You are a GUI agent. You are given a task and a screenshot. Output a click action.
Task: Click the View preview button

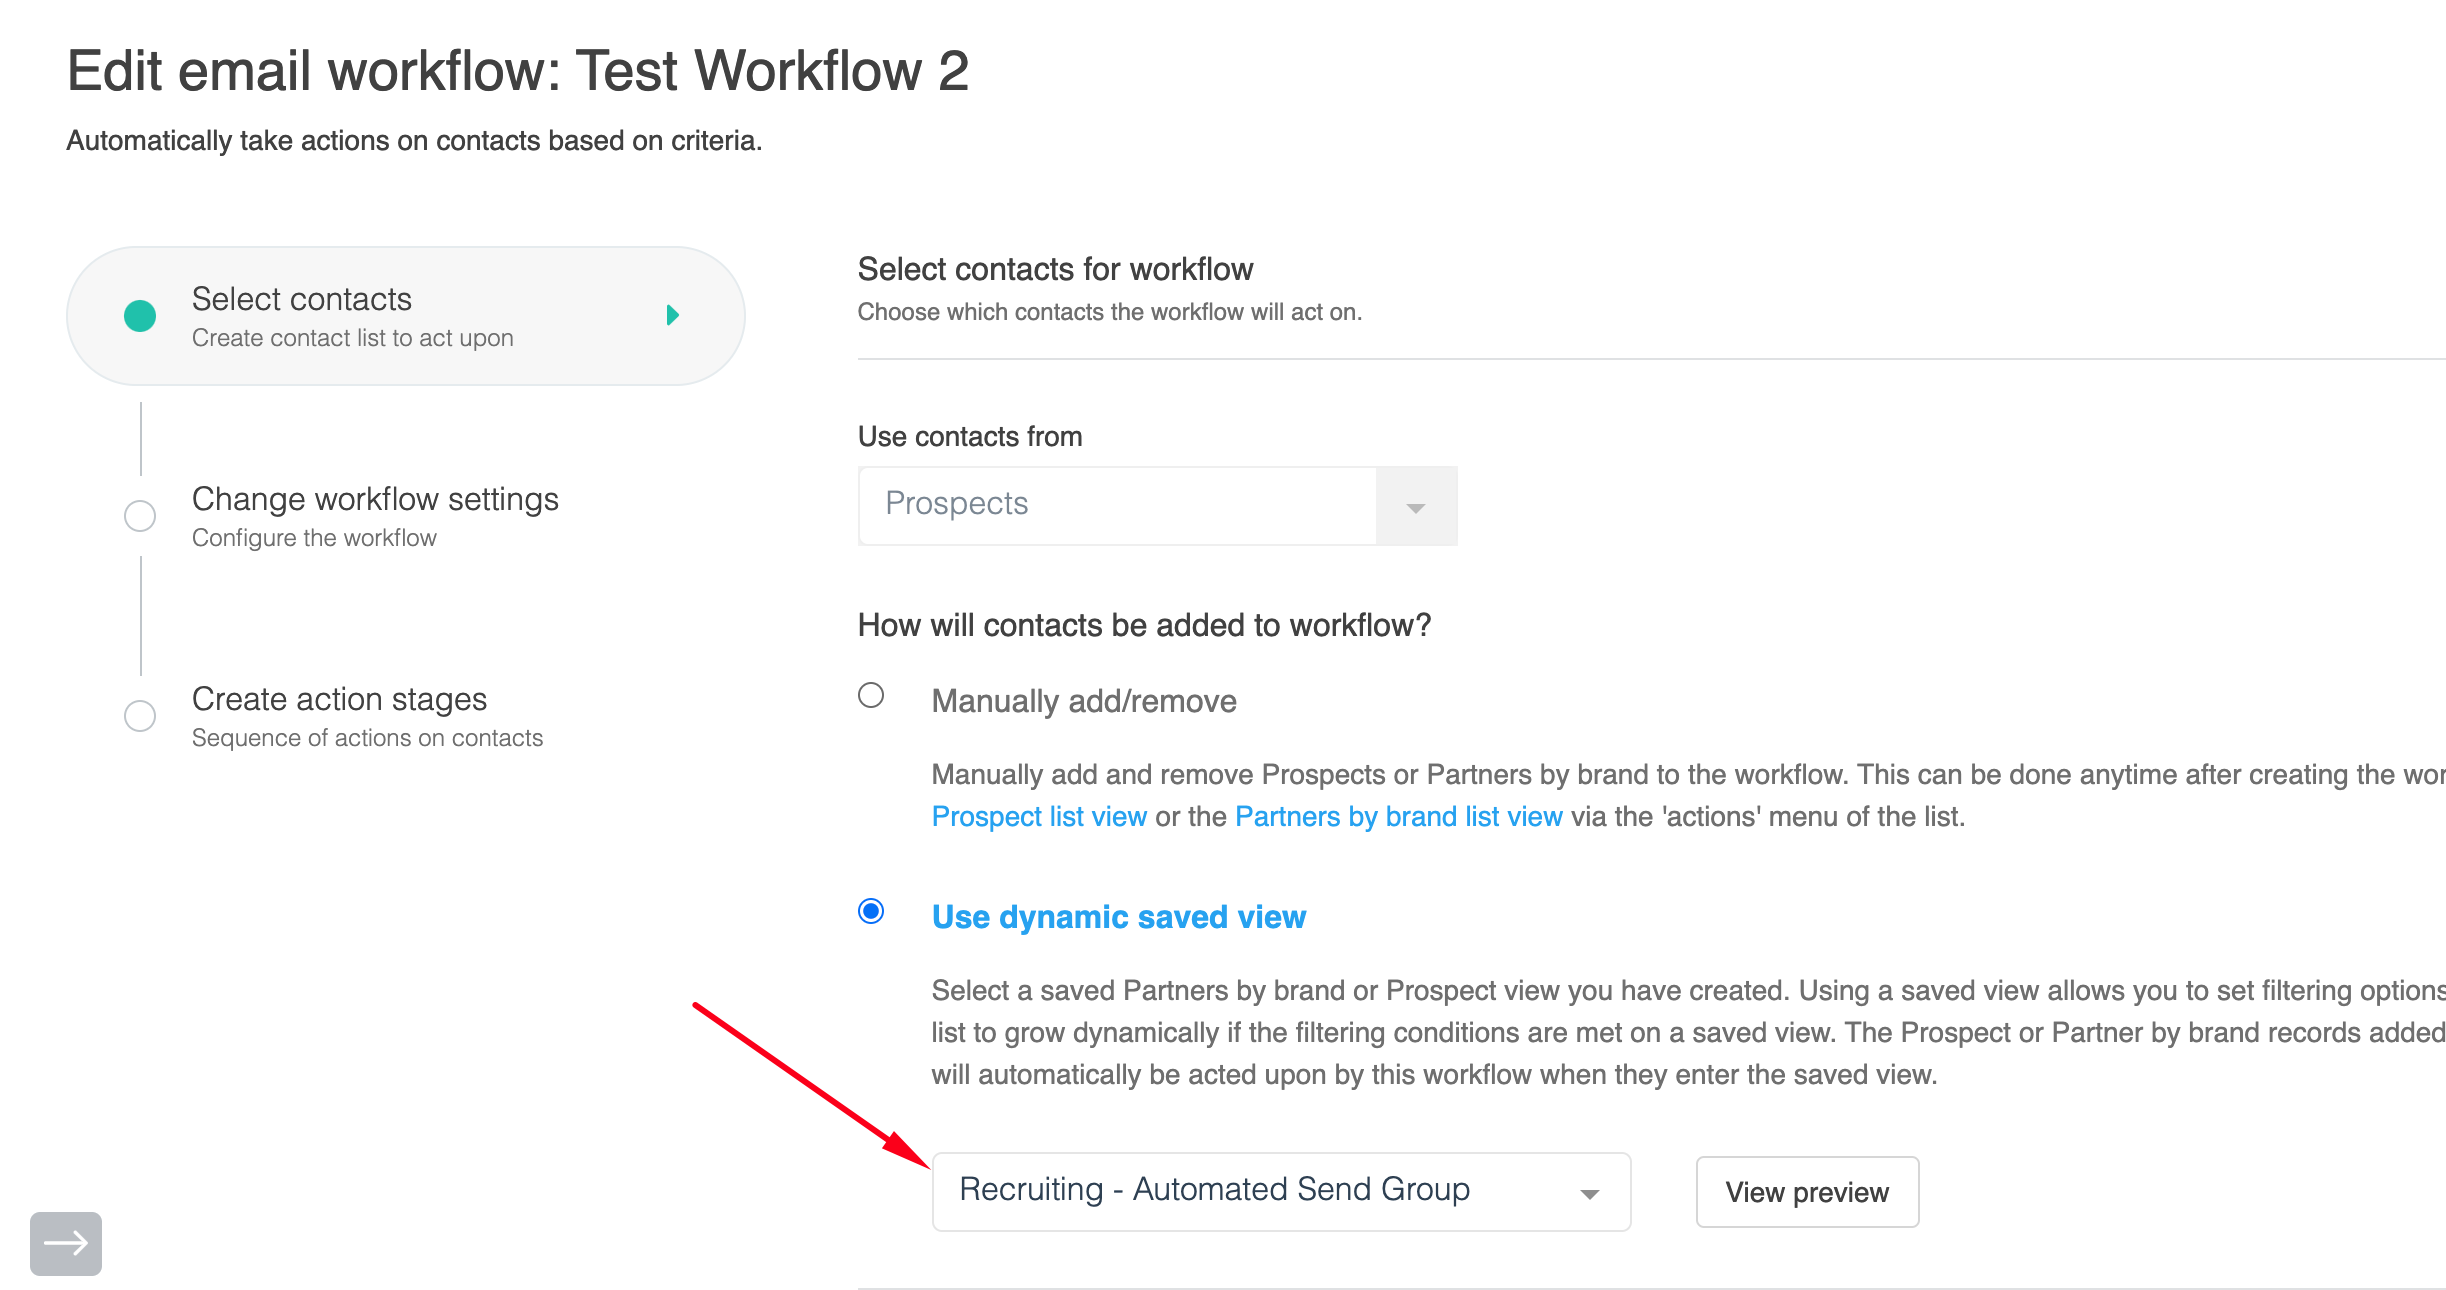pyautogui.click(x=1806, y=1192)
